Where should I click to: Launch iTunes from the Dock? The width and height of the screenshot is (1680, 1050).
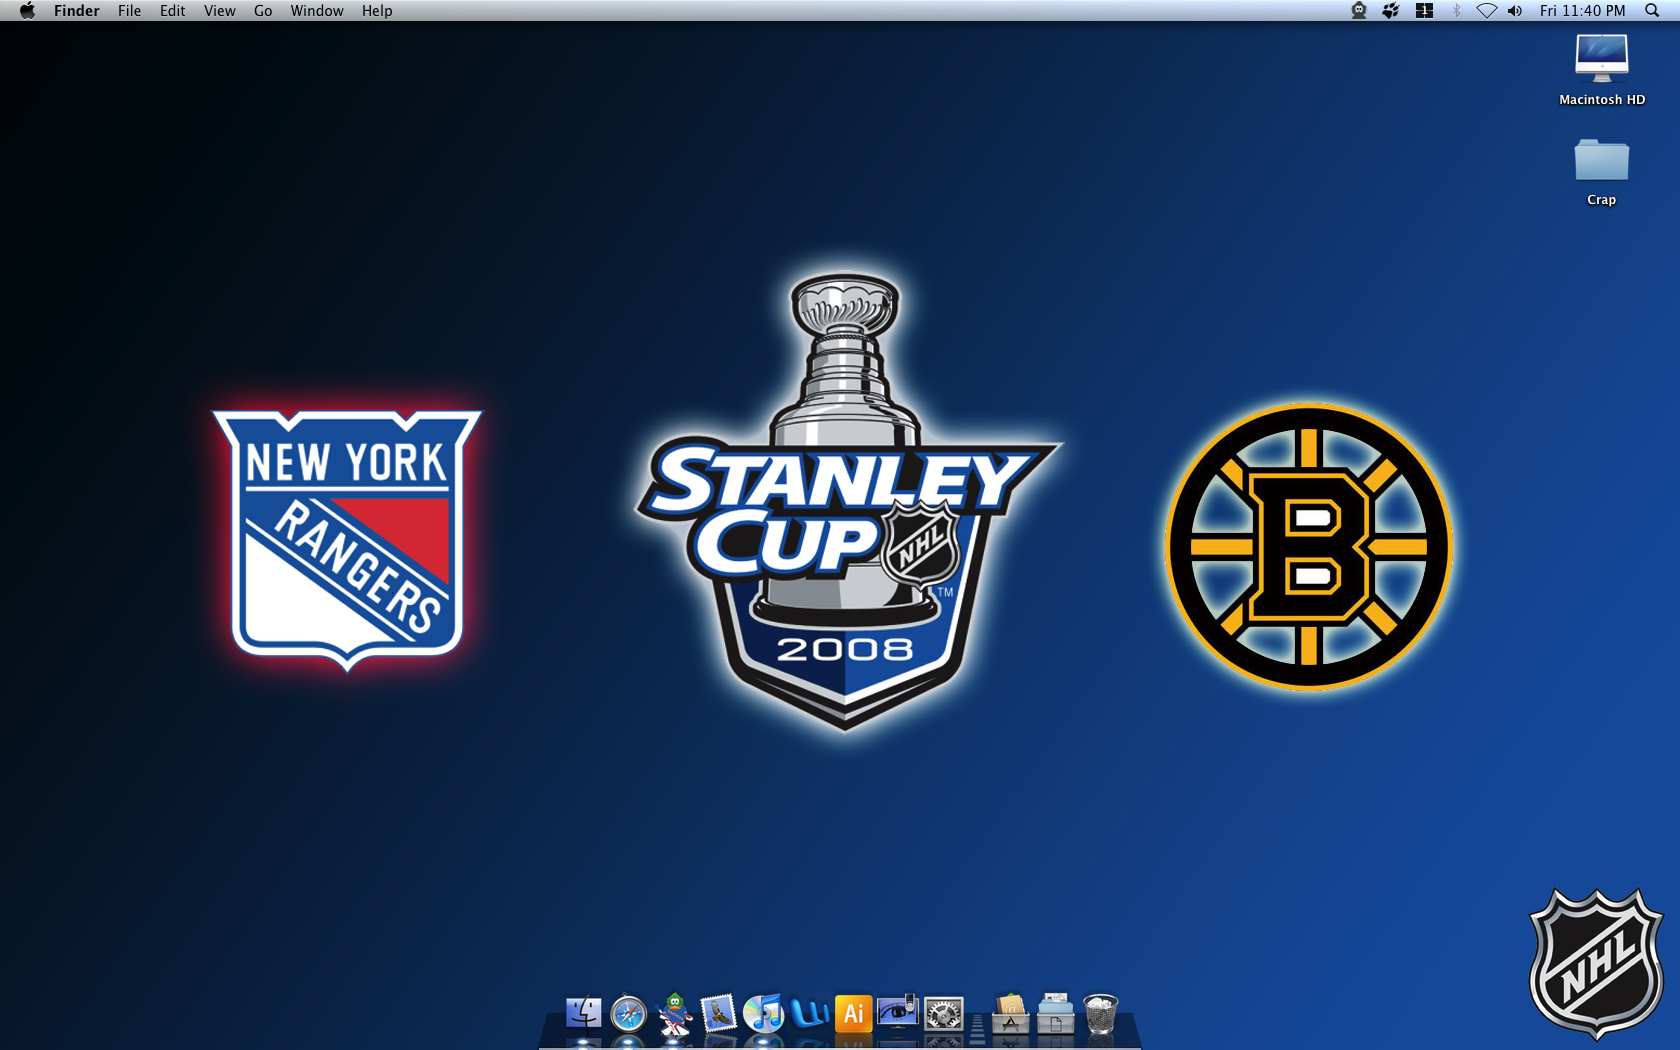(x=764, y=1014)
